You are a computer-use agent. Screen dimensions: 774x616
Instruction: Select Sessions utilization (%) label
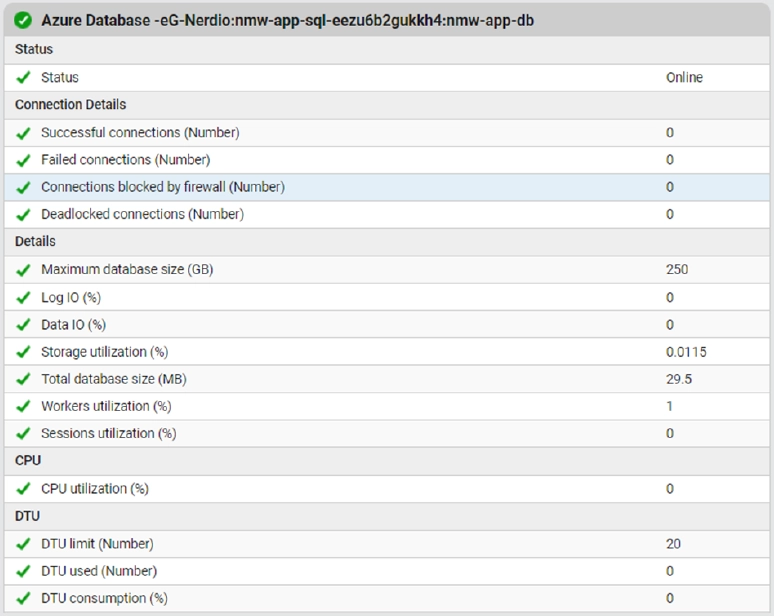109,433
